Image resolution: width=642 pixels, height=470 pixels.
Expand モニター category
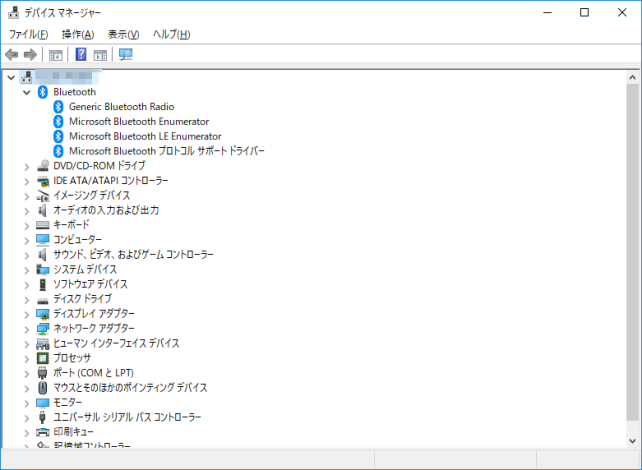coord(27,403)
